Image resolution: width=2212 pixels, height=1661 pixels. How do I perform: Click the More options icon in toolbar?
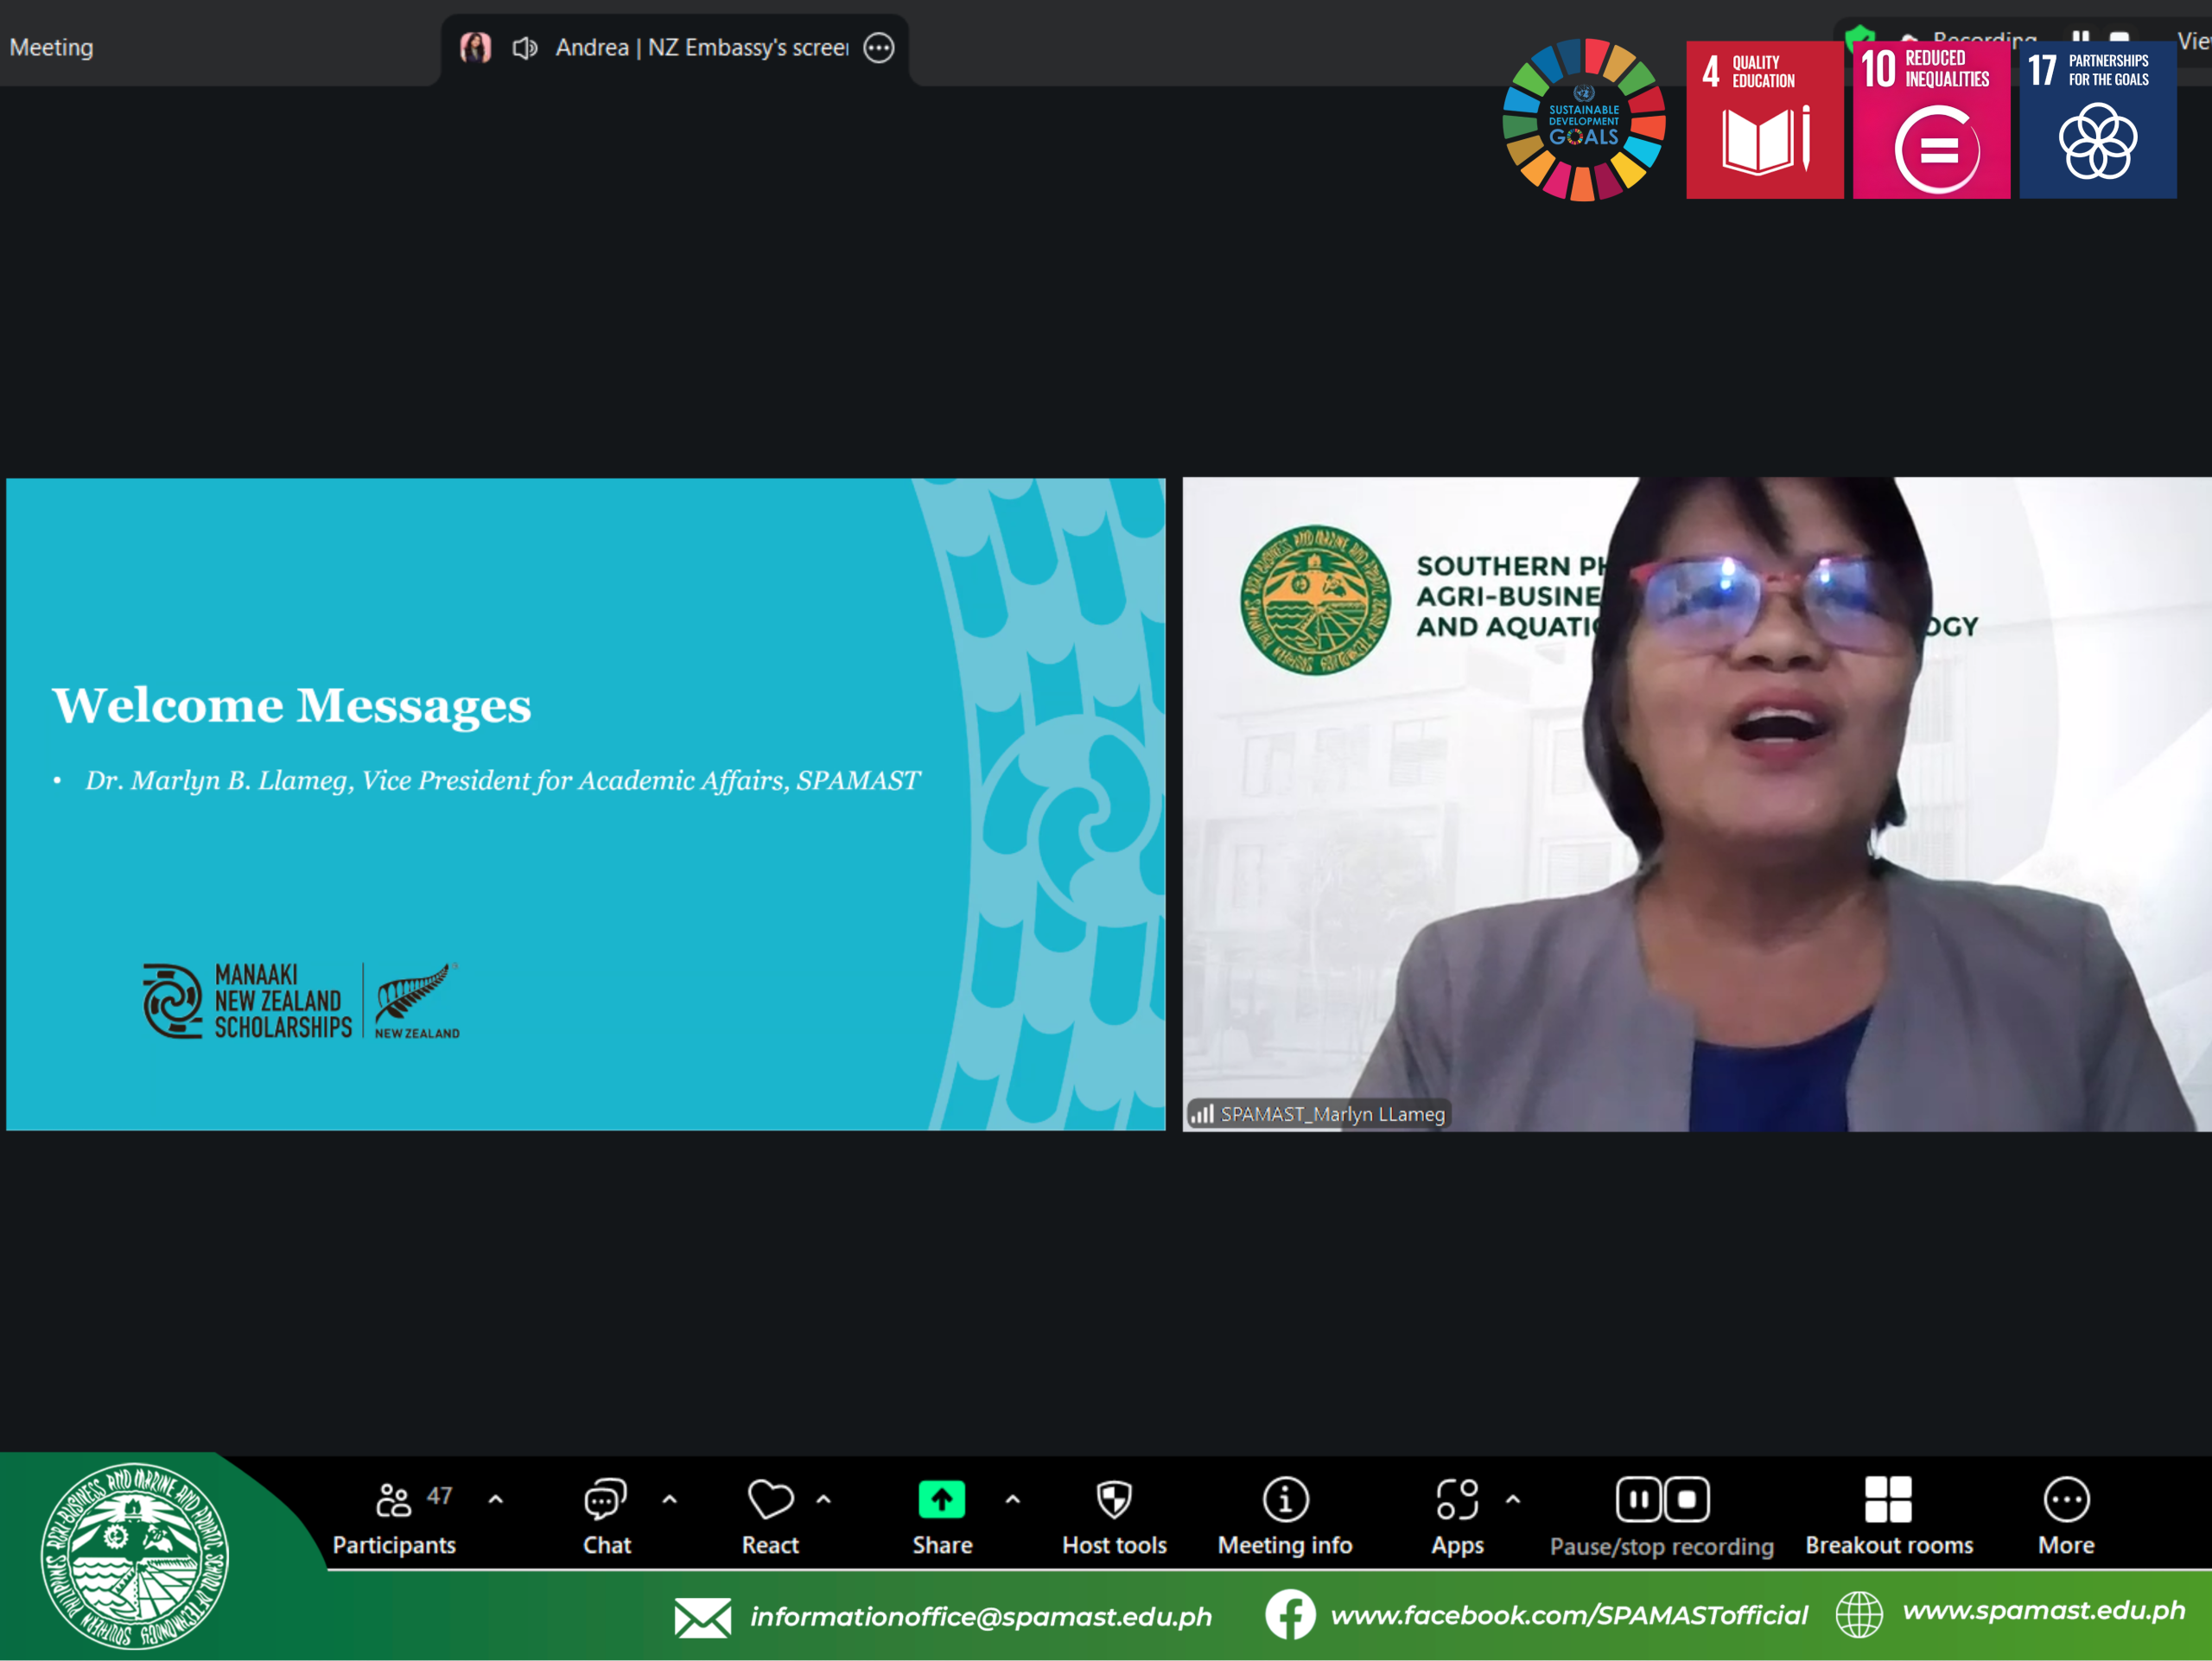click(2066, 1500)
